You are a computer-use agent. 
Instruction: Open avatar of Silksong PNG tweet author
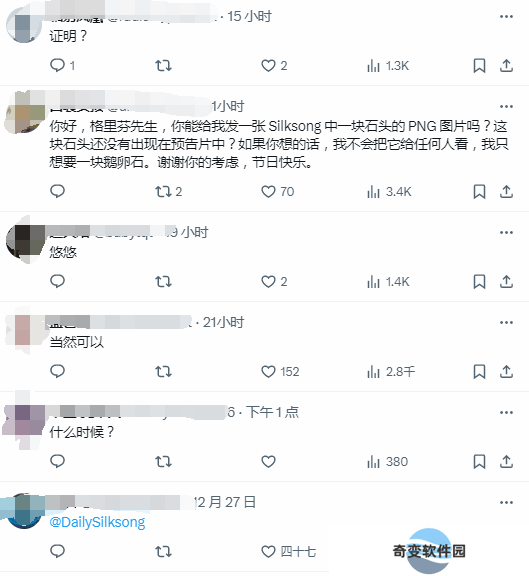pos(23,113)
